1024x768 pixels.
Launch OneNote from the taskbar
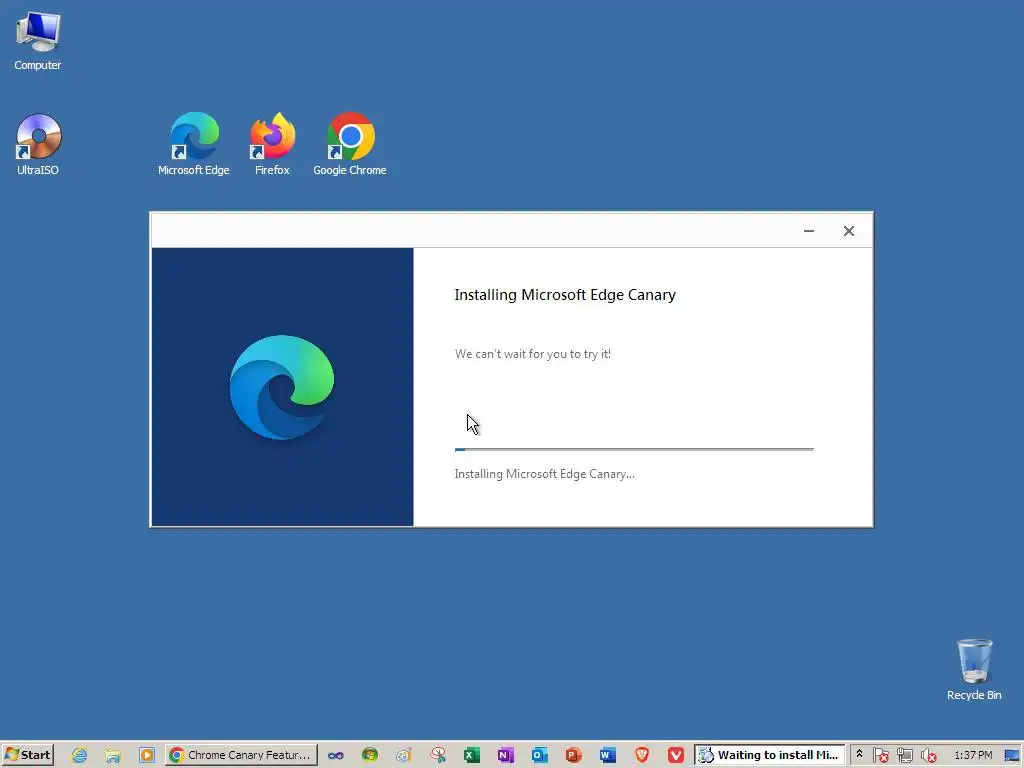[x=505, y=755]
